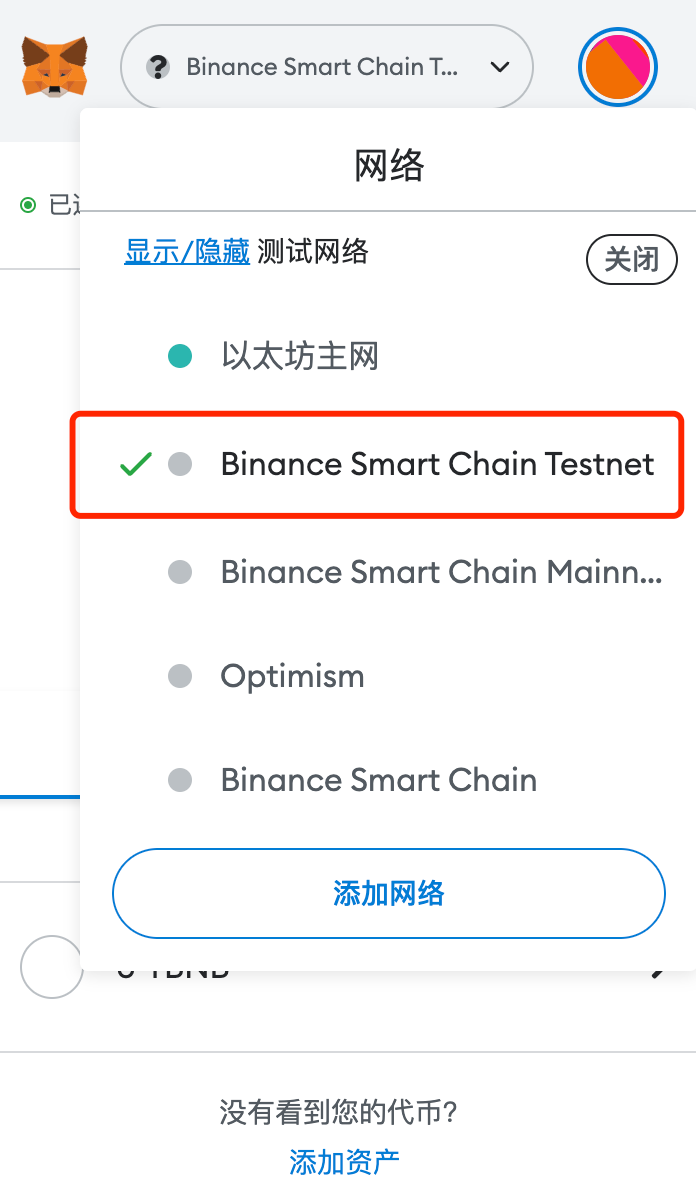Open the network selector at the top
696x1186 pixels.
click(327, 66)
